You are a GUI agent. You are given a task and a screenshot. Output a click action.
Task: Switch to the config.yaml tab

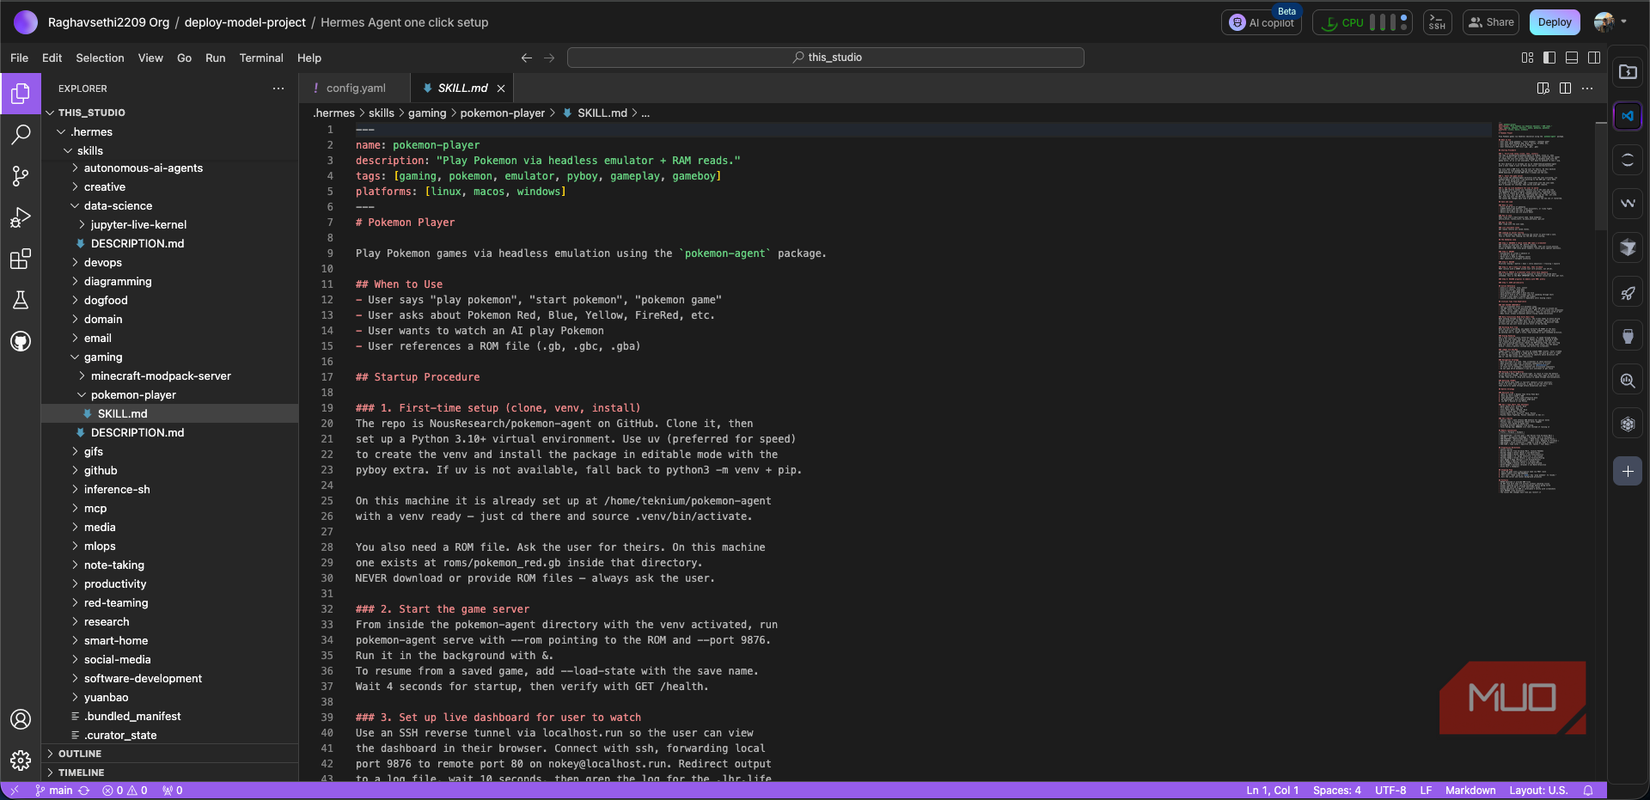[355, 88]
